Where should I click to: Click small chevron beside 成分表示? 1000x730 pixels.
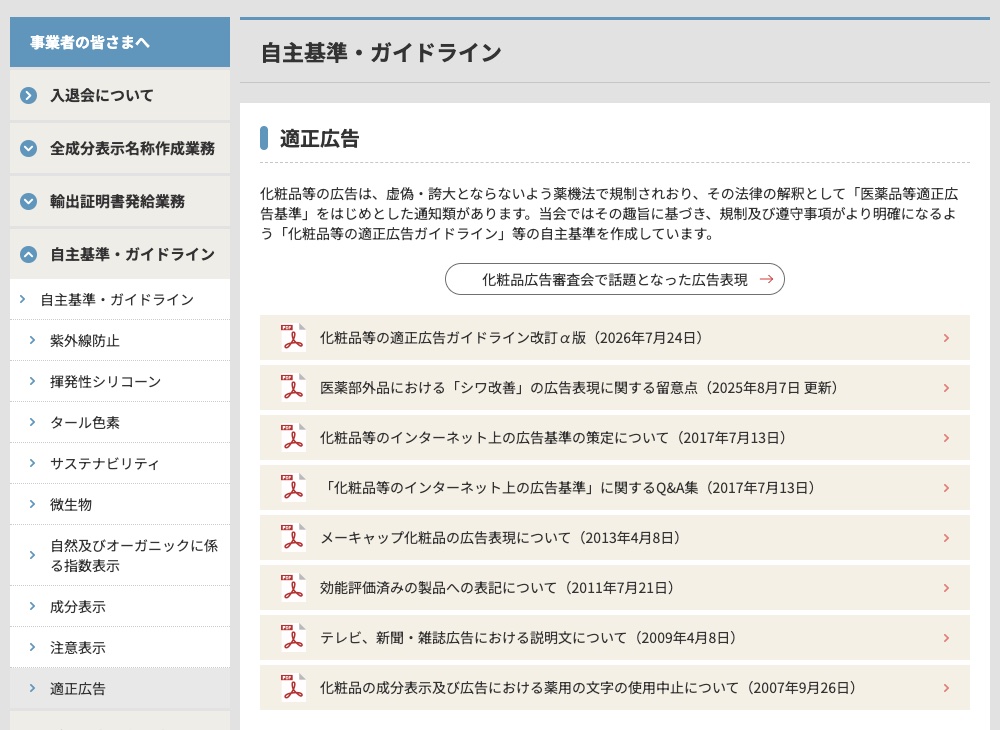(x=32, y=606)
